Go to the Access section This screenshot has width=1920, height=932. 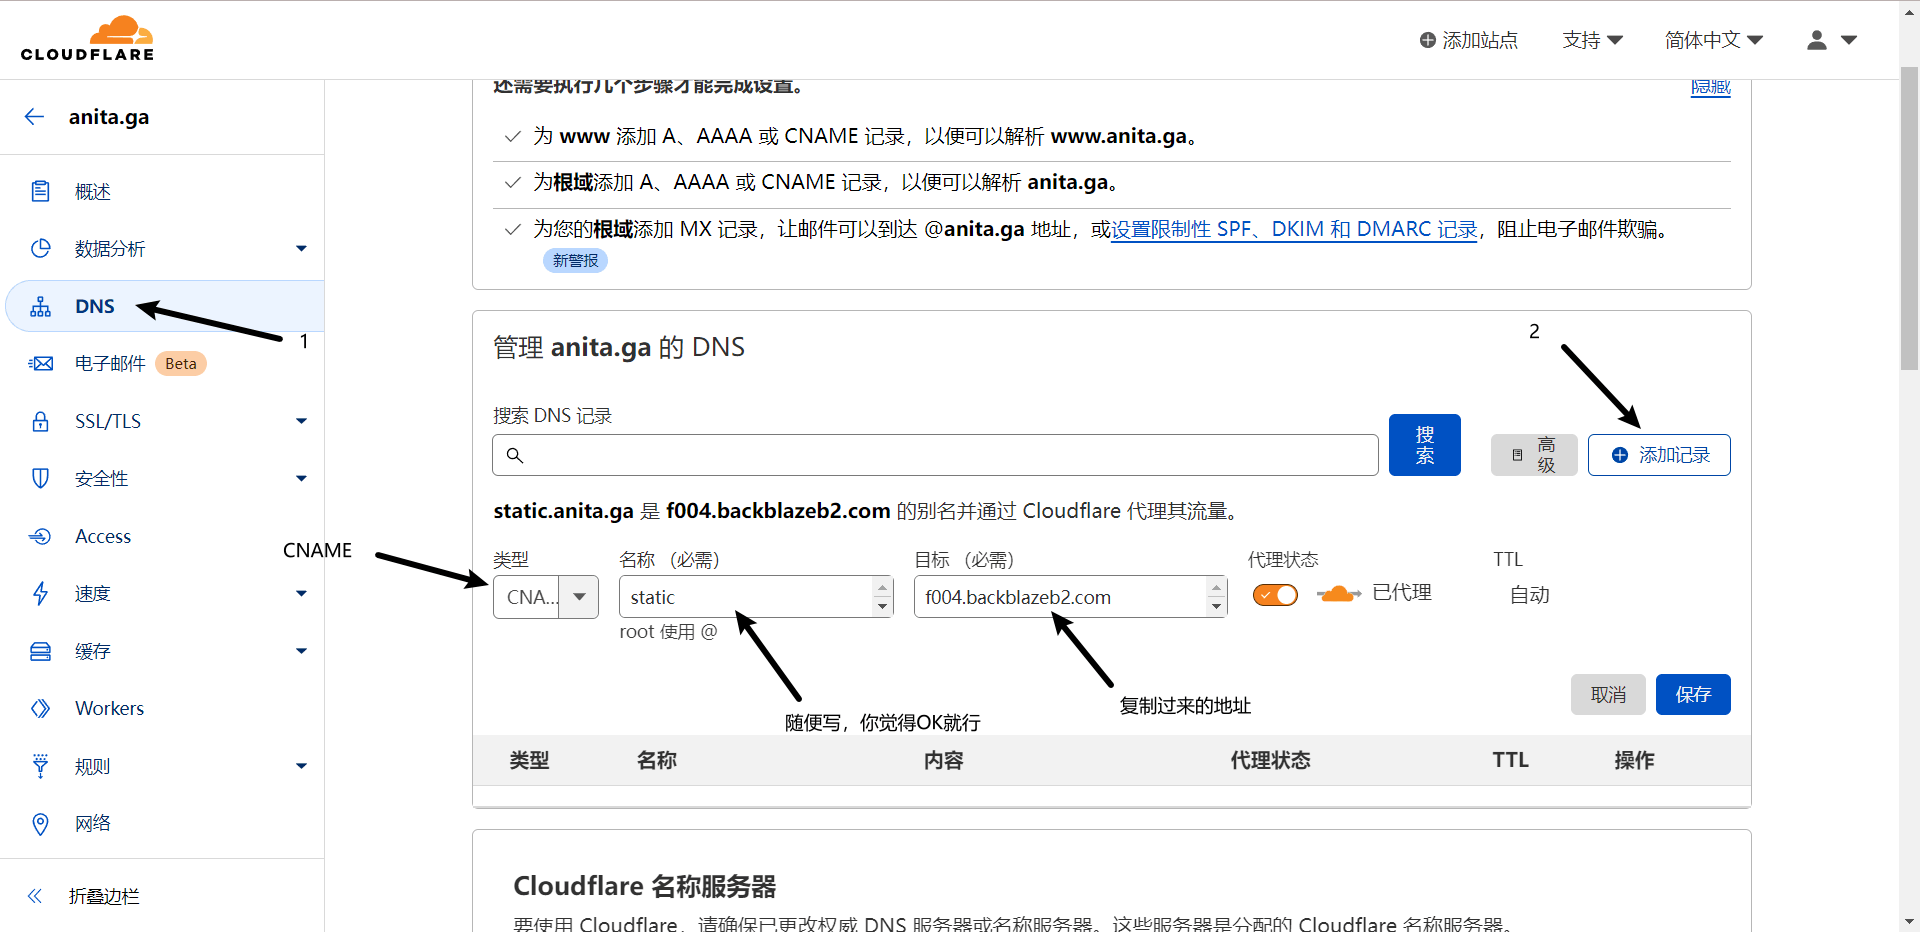coord(103,536)
